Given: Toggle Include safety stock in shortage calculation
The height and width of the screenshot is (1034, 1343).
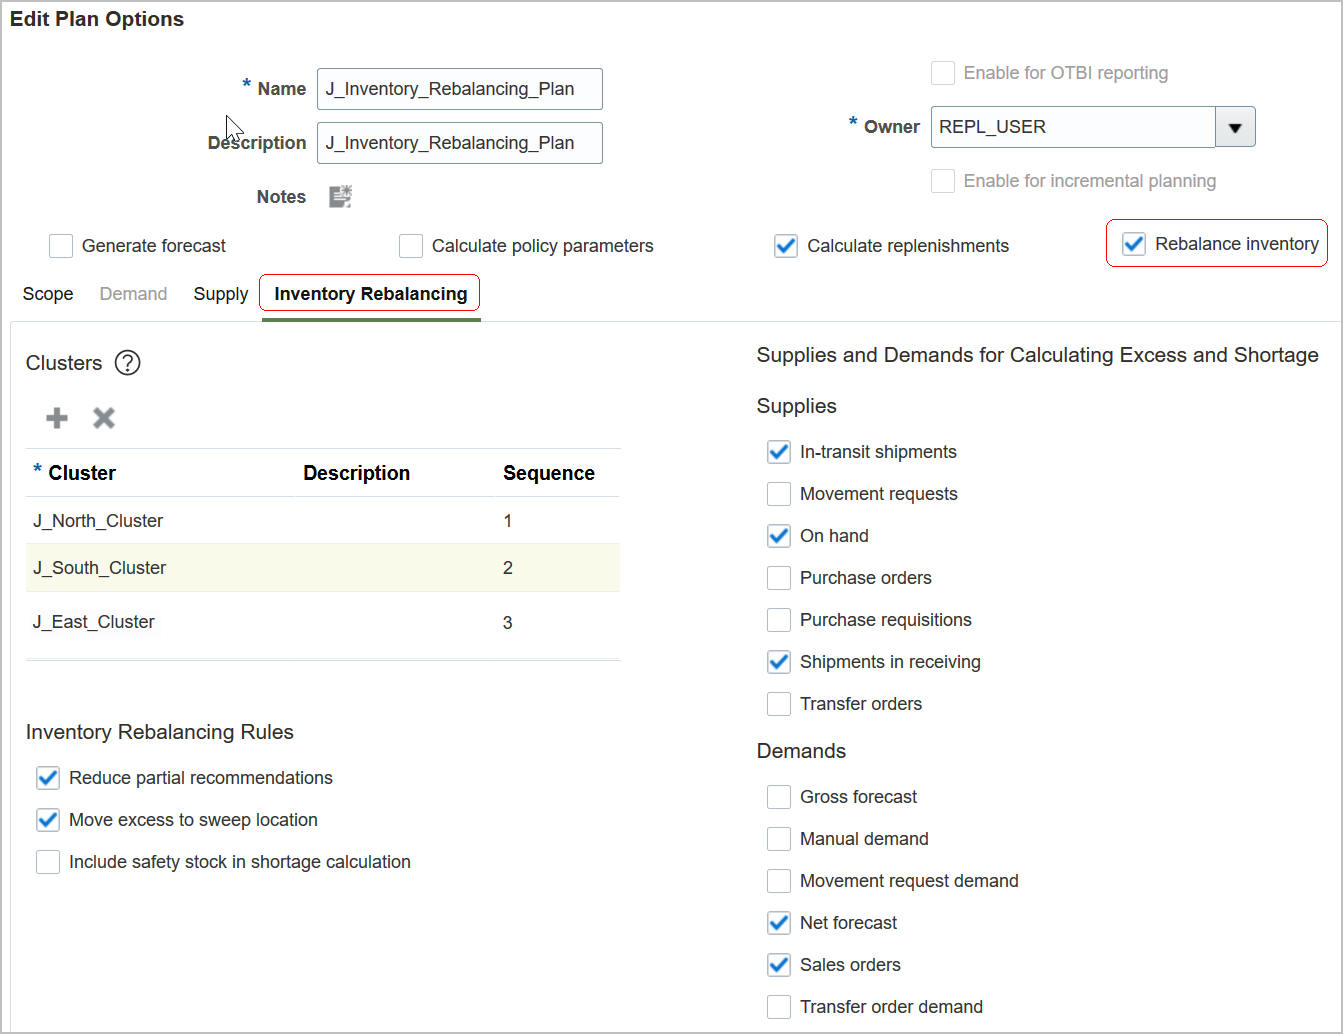Looking at the screenshot, I should click(x=48, y=862).
